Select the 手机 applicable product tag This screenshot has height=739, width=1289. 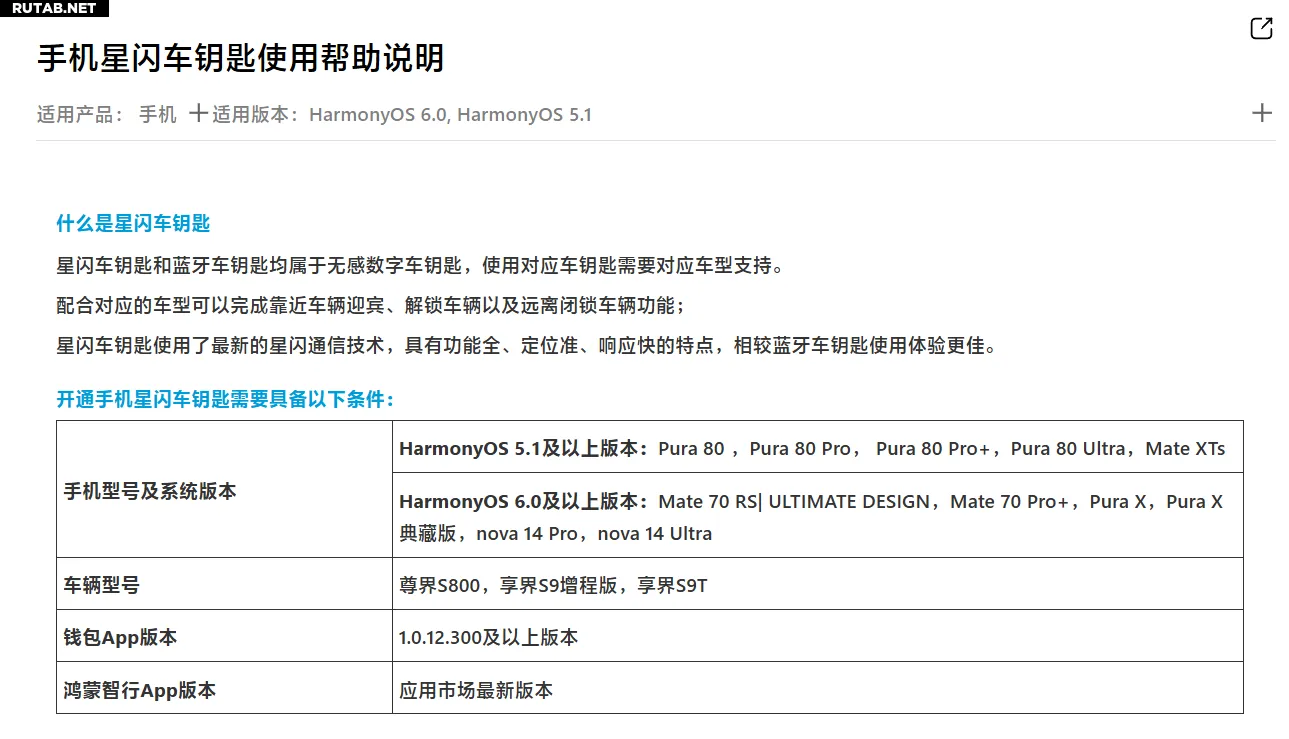click(157, 114)
